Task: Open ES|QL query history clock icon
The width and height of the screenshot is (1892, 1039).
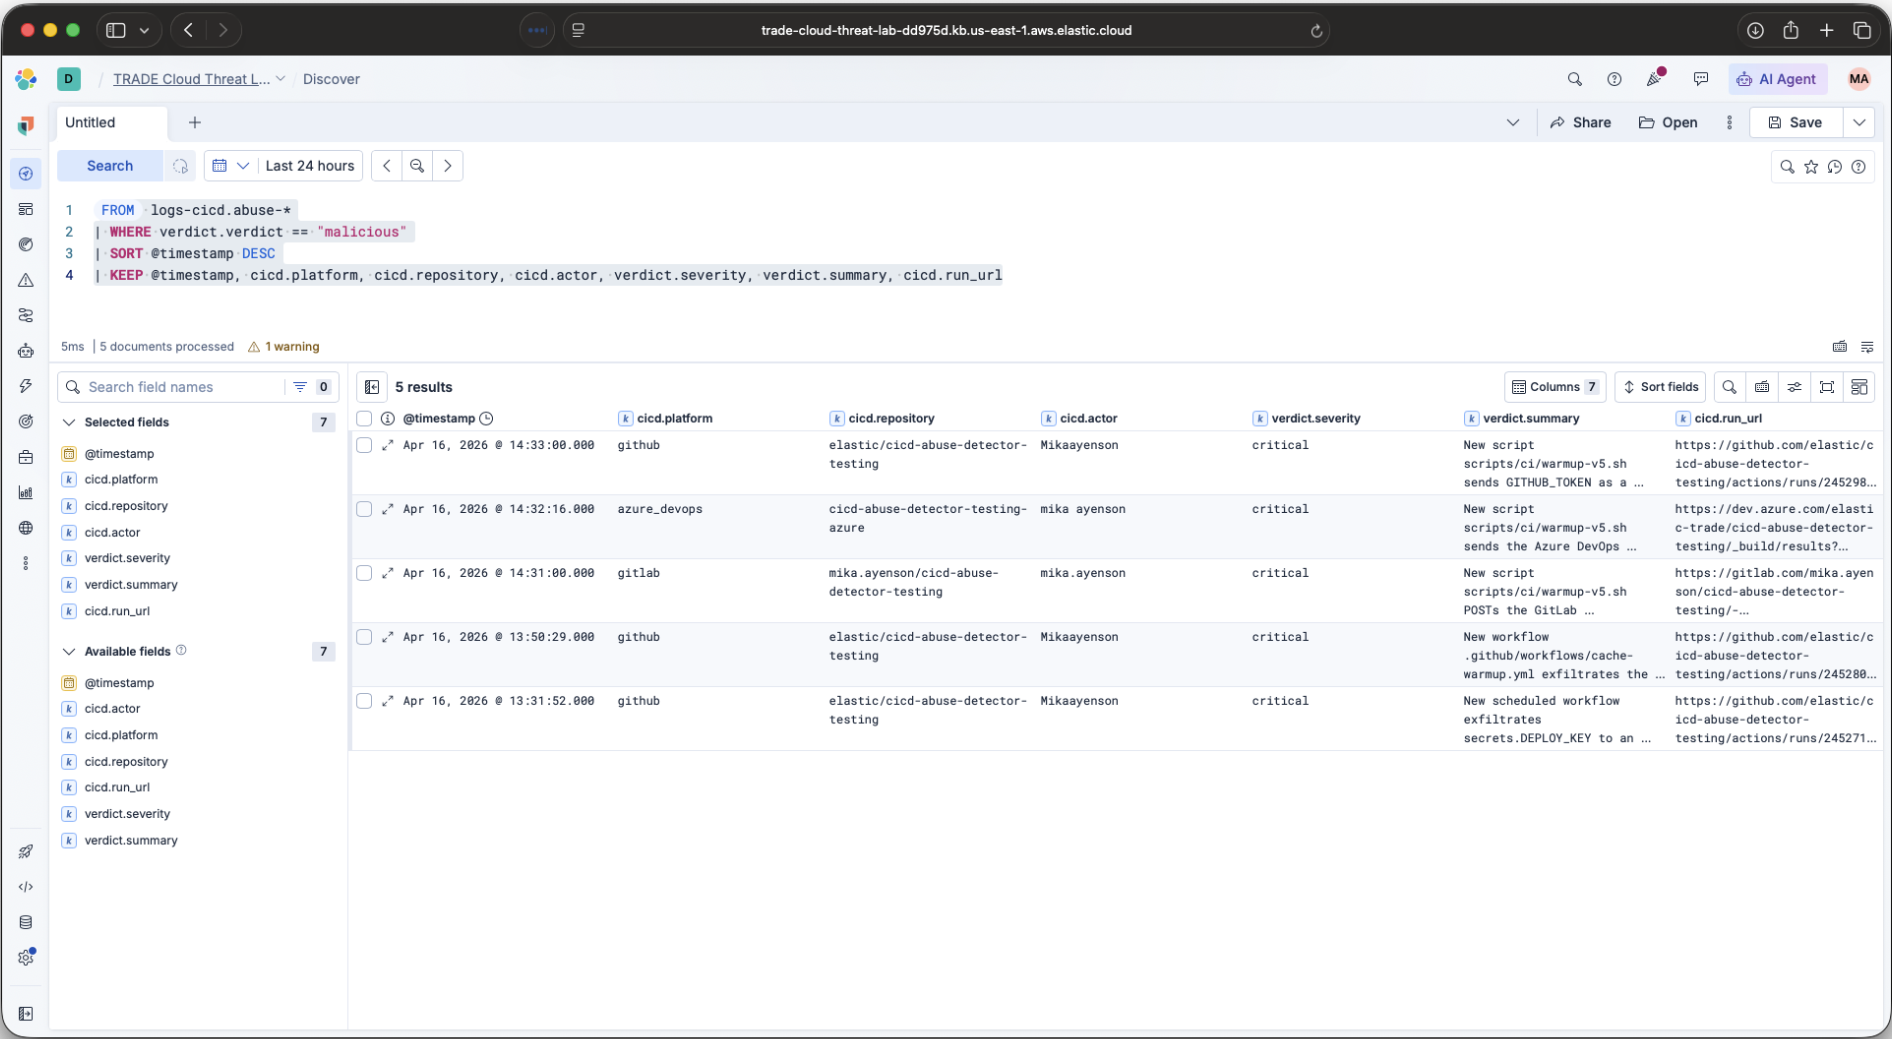Action: point(1835,167)
